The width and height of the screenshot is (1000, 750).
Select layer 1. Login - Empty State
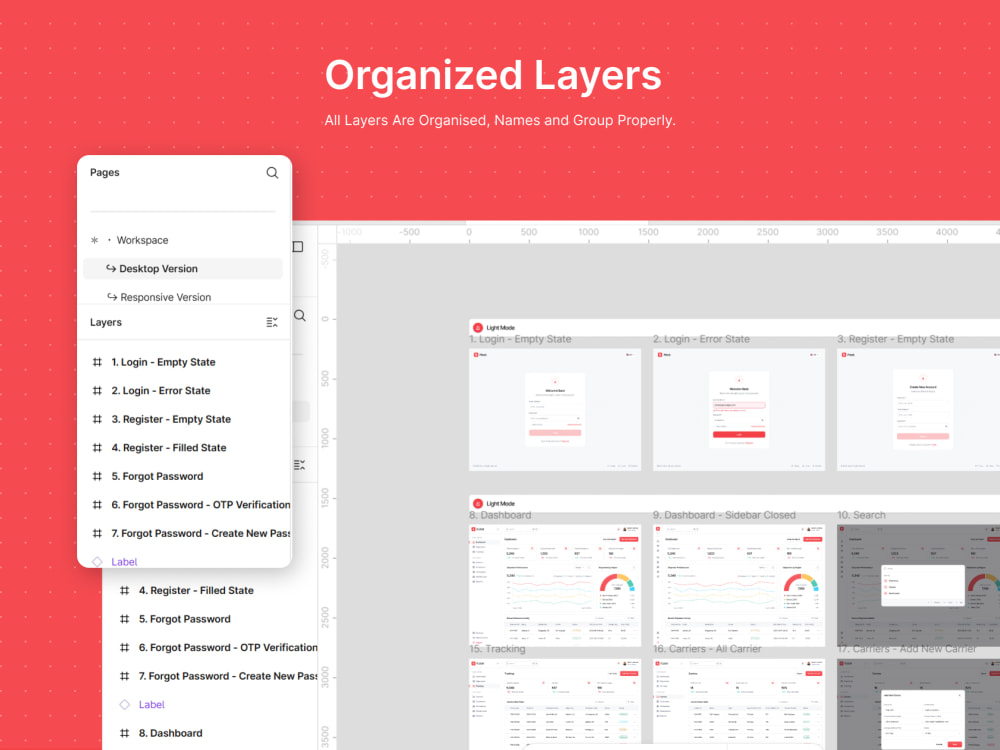163,362
